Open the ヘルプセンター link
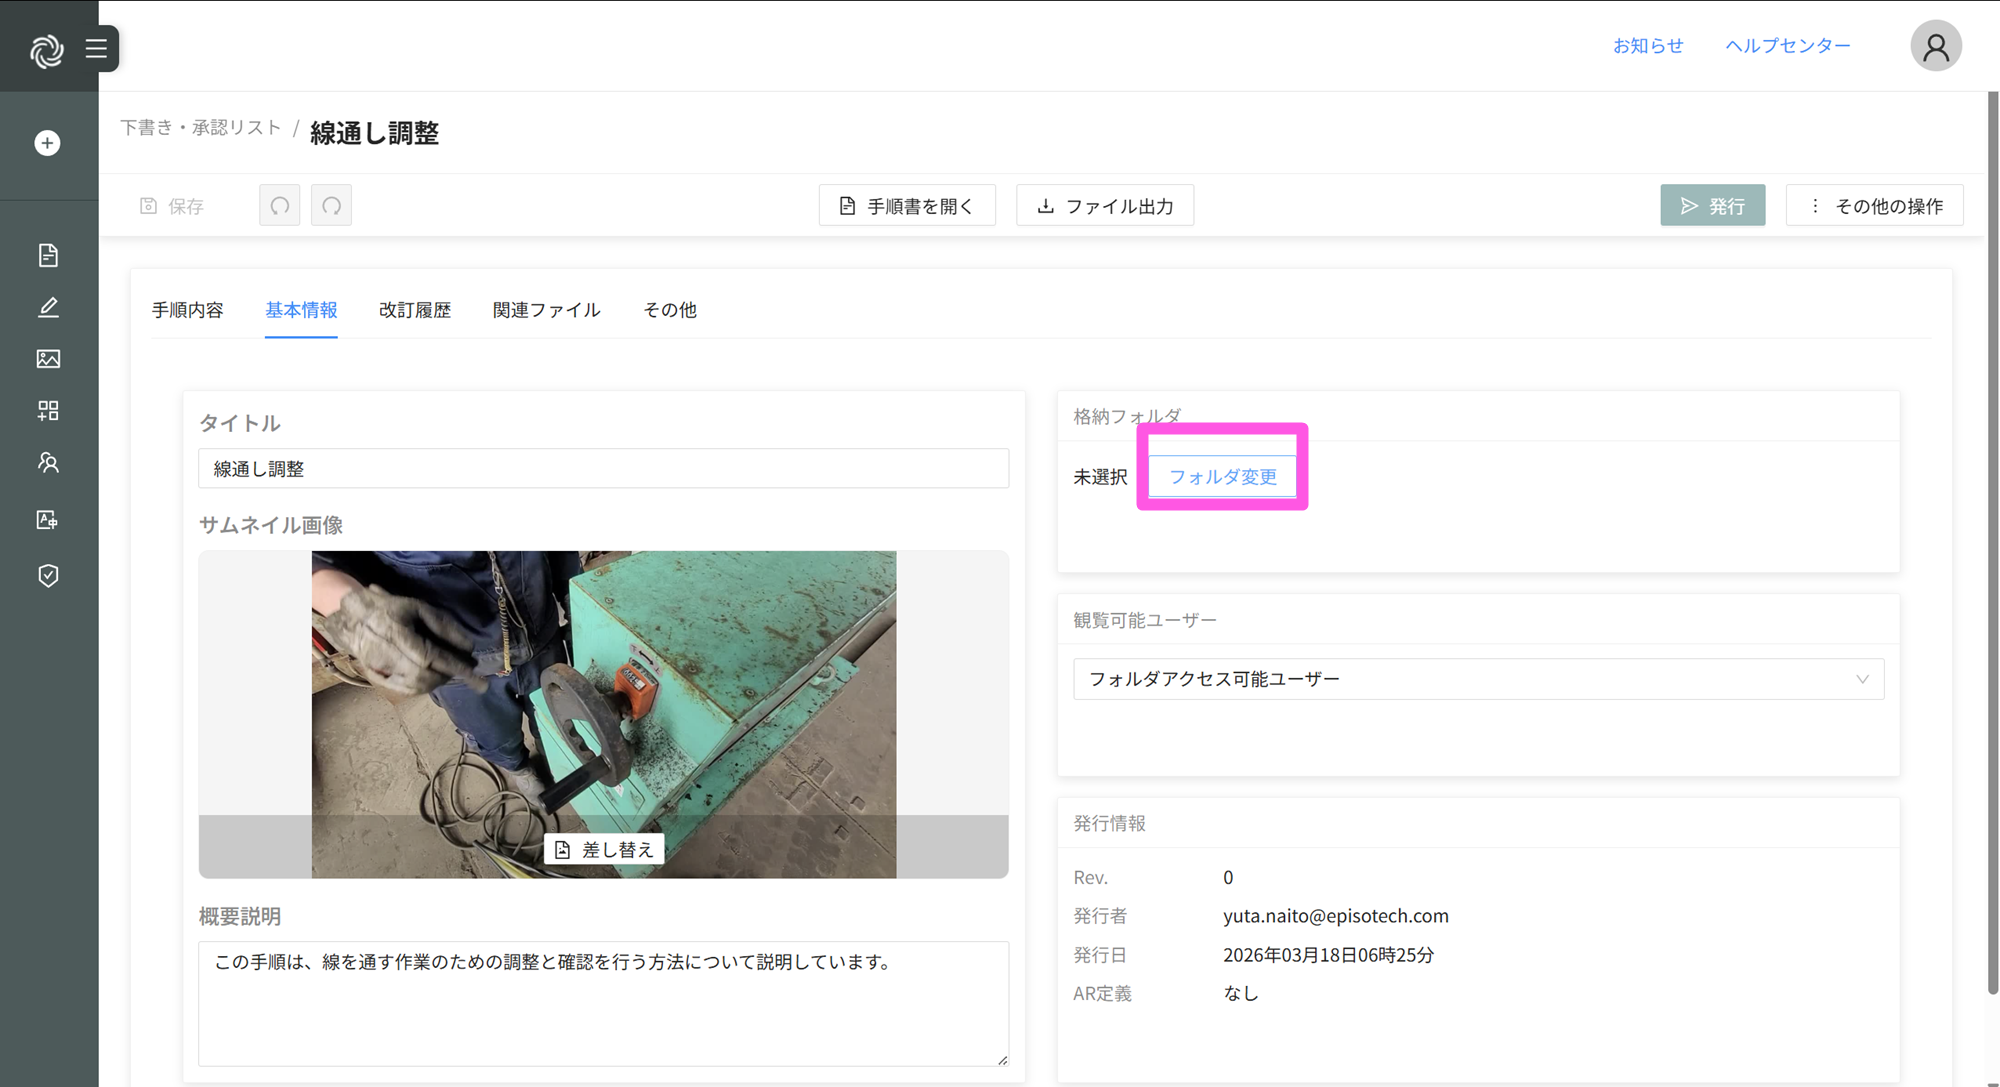 (x=1787, y=46)
